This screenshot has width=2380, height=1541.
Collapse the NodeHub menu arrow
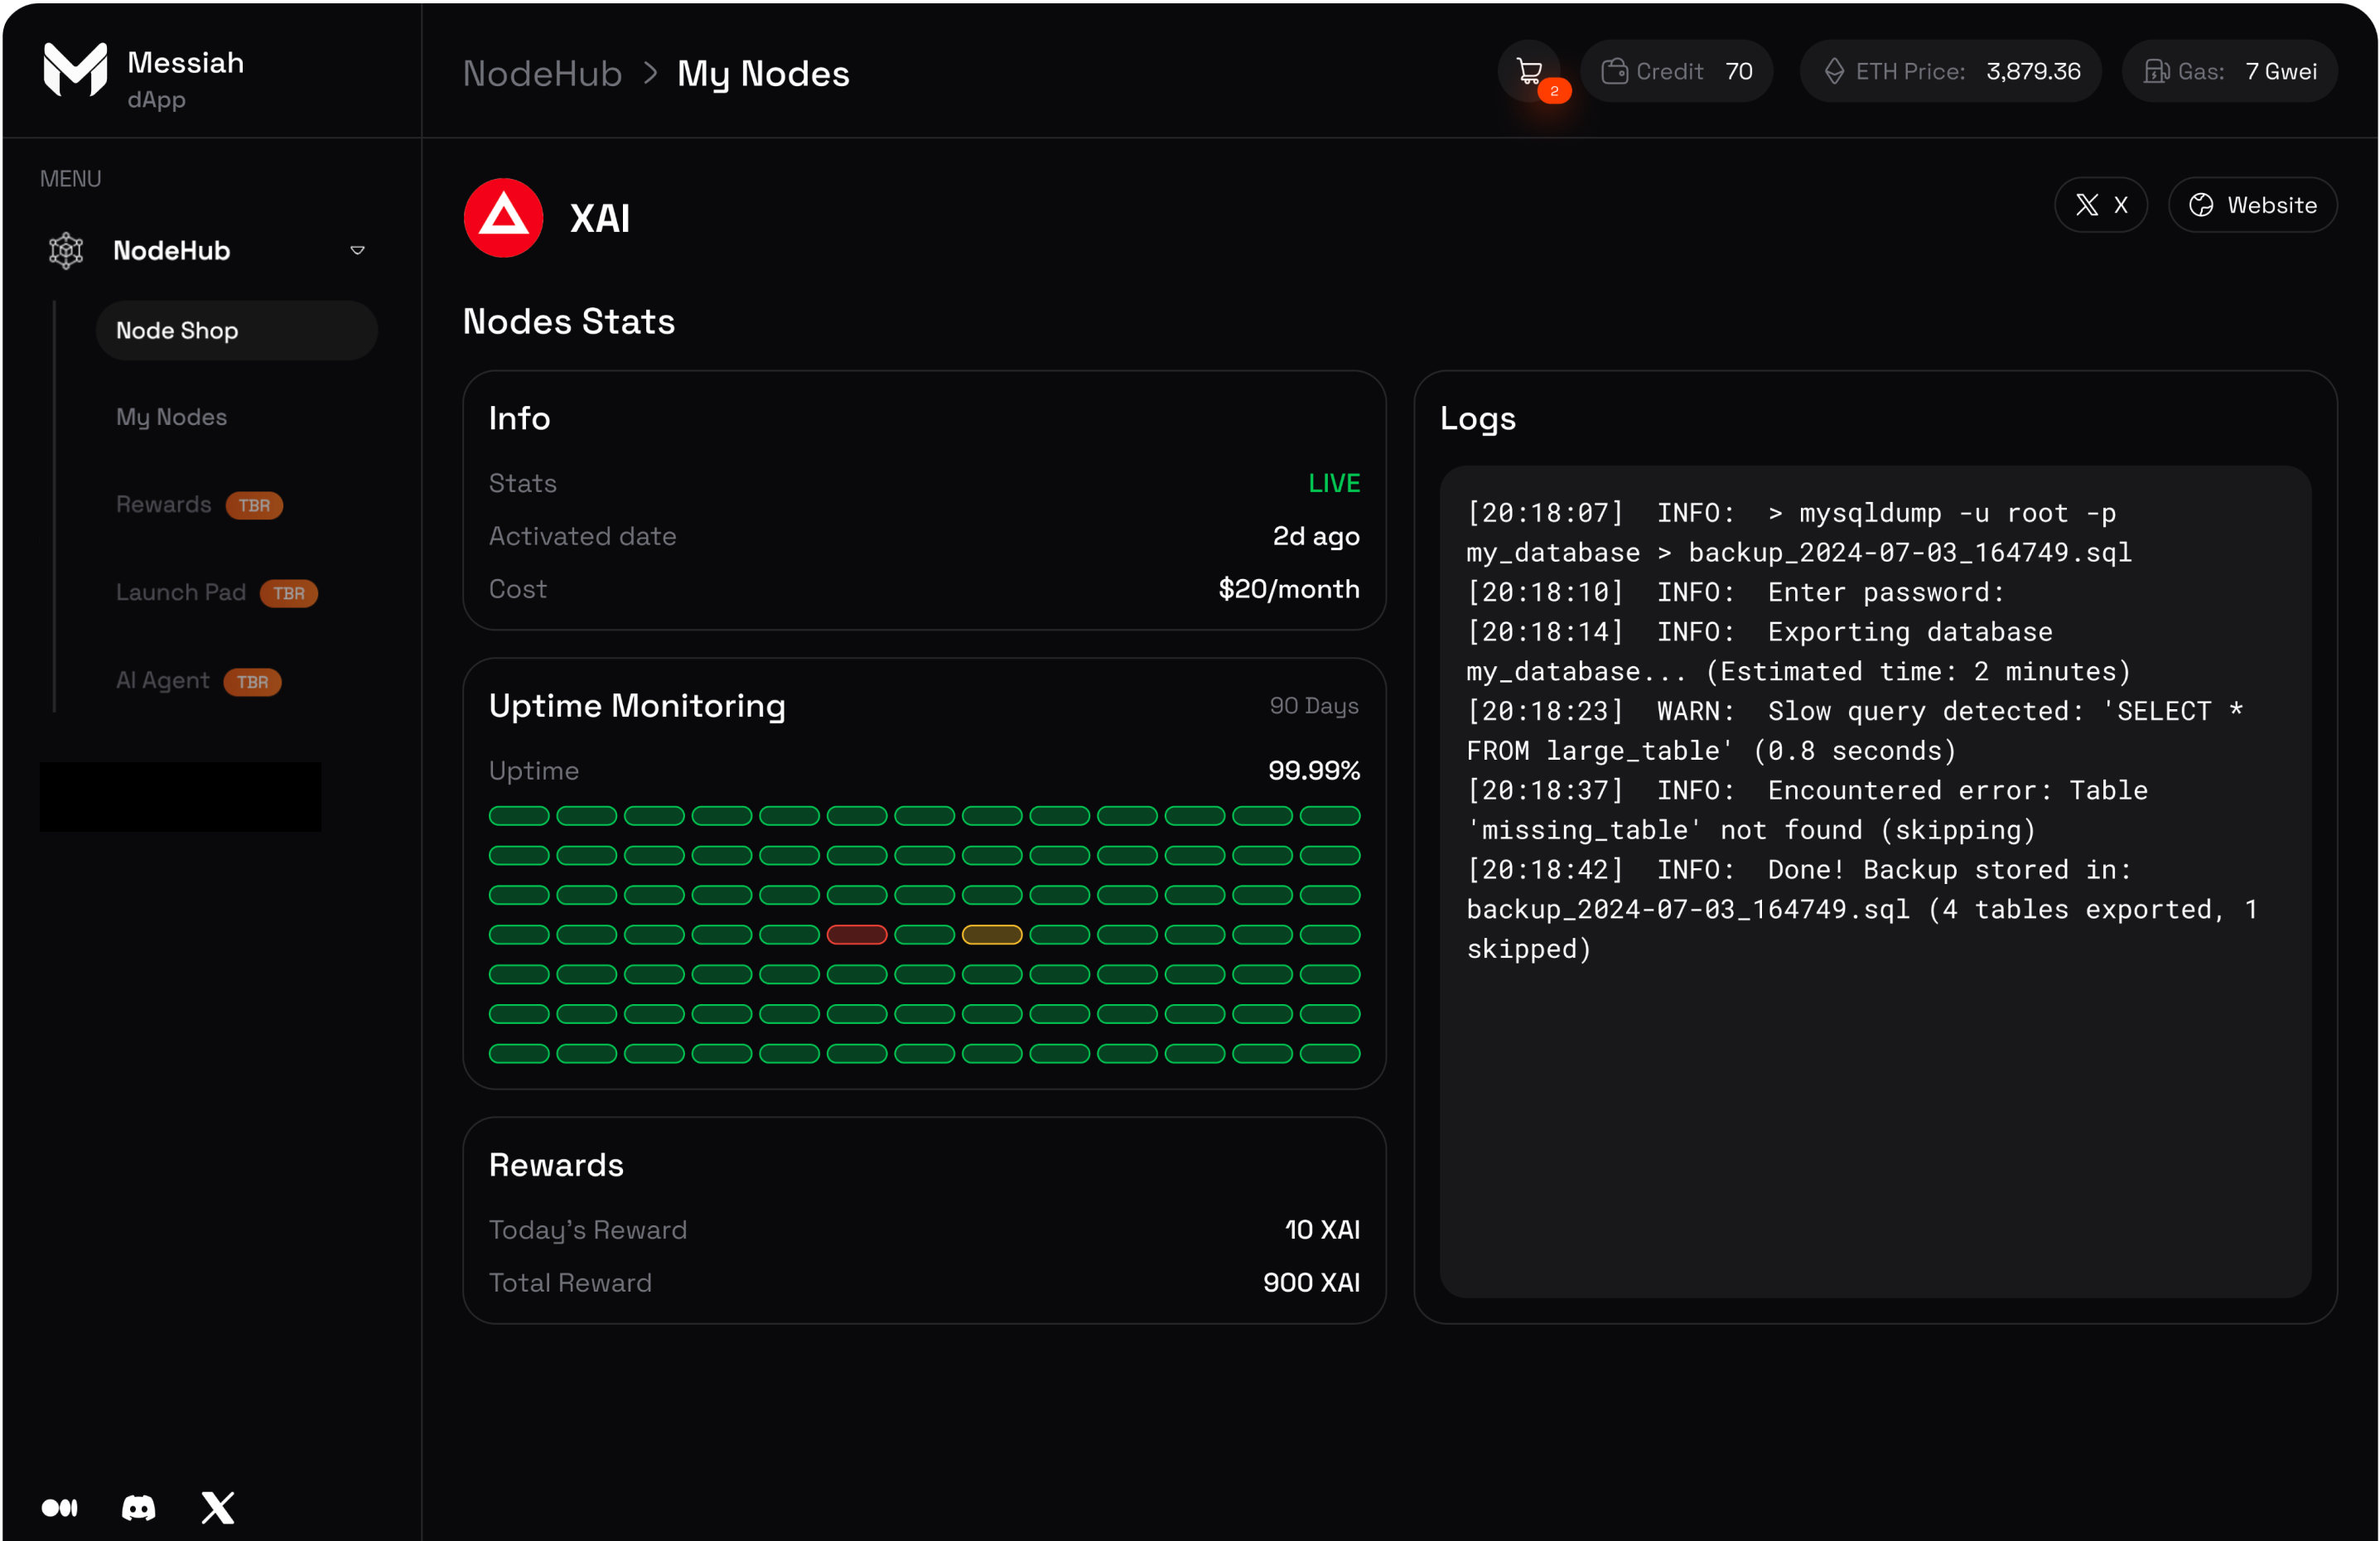357,250
